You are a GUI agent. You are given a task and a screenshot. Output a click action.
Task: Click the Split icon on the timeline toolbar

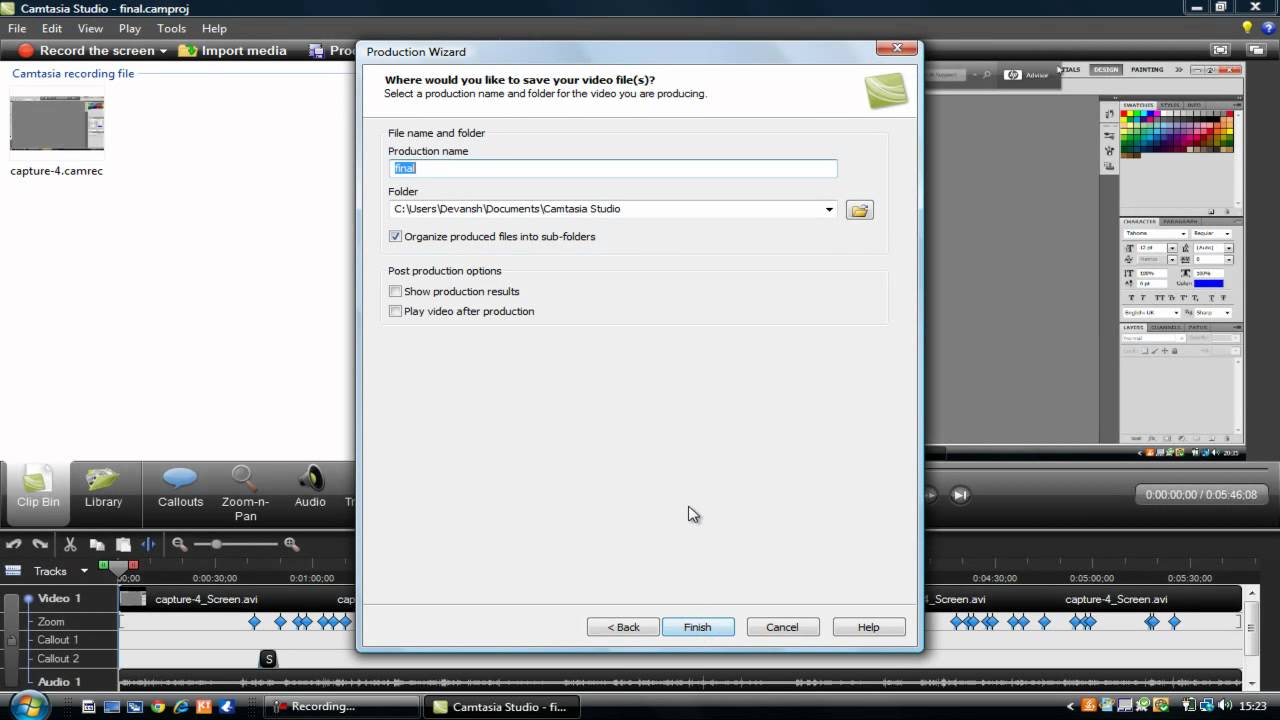coord(148,544)
